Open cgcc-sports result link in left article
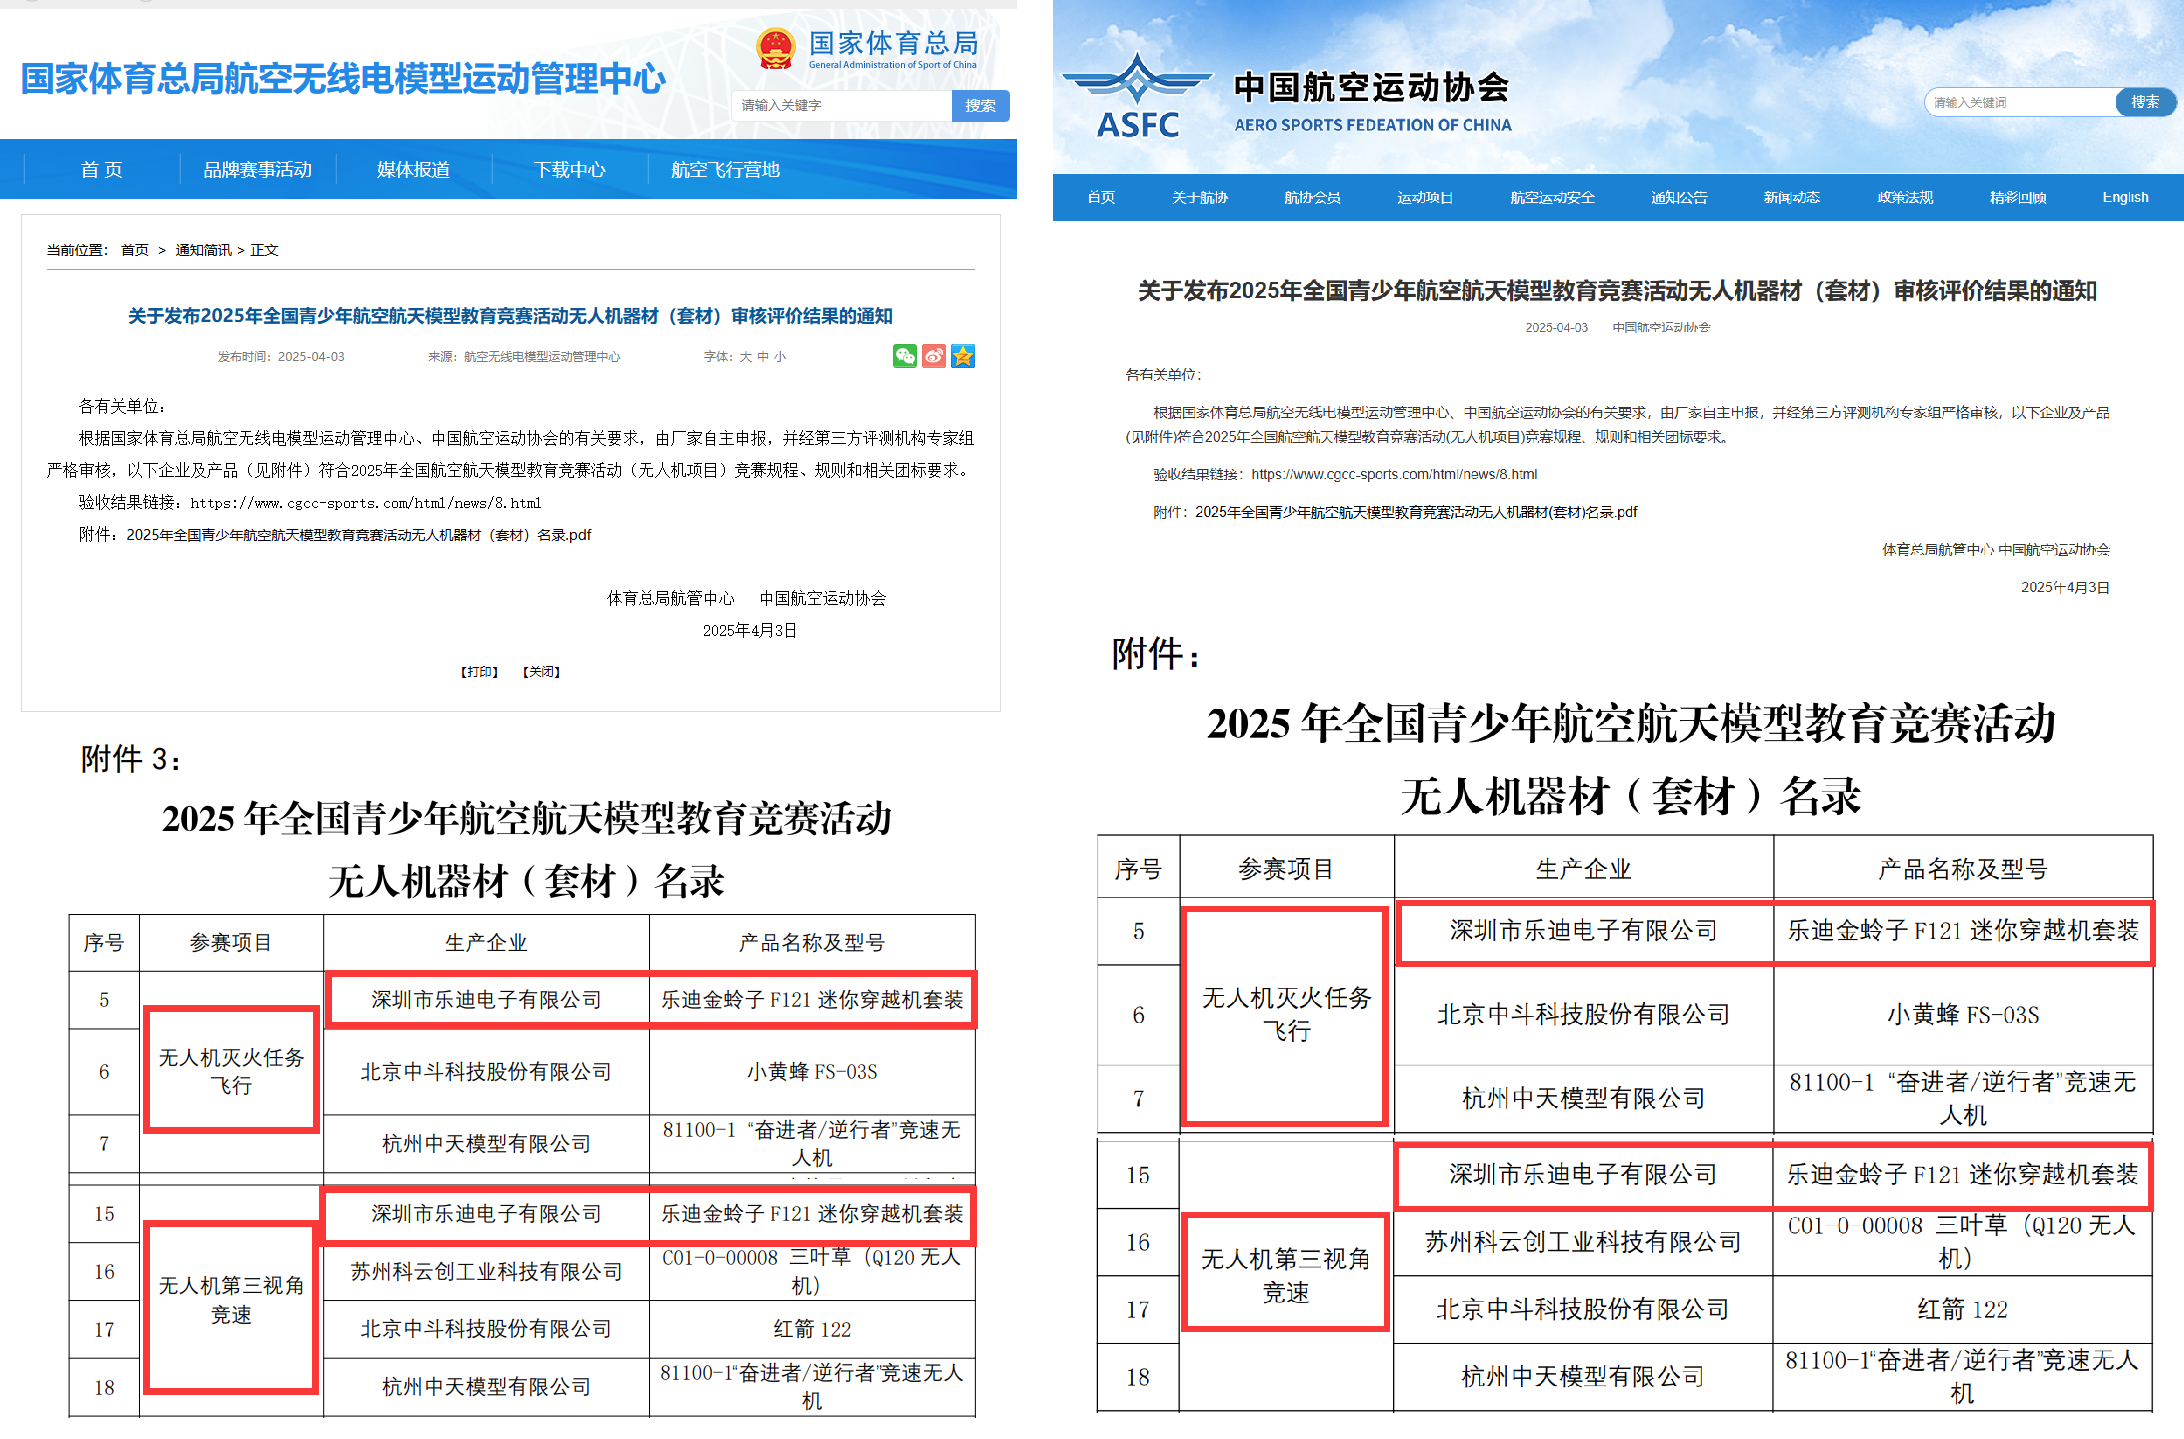This screenshot has height=1439, width=2184. pyautogui.click(x=365, y=504)
